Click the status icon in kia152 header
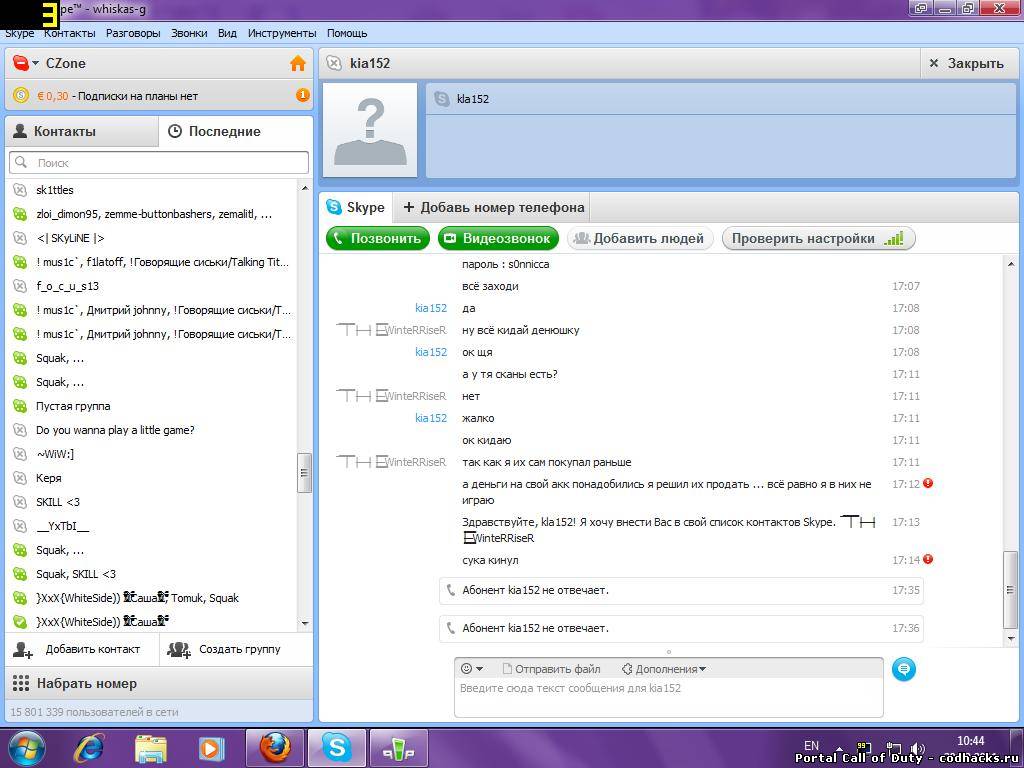Viewport: 1024px width, 768px height. point(334,63)
